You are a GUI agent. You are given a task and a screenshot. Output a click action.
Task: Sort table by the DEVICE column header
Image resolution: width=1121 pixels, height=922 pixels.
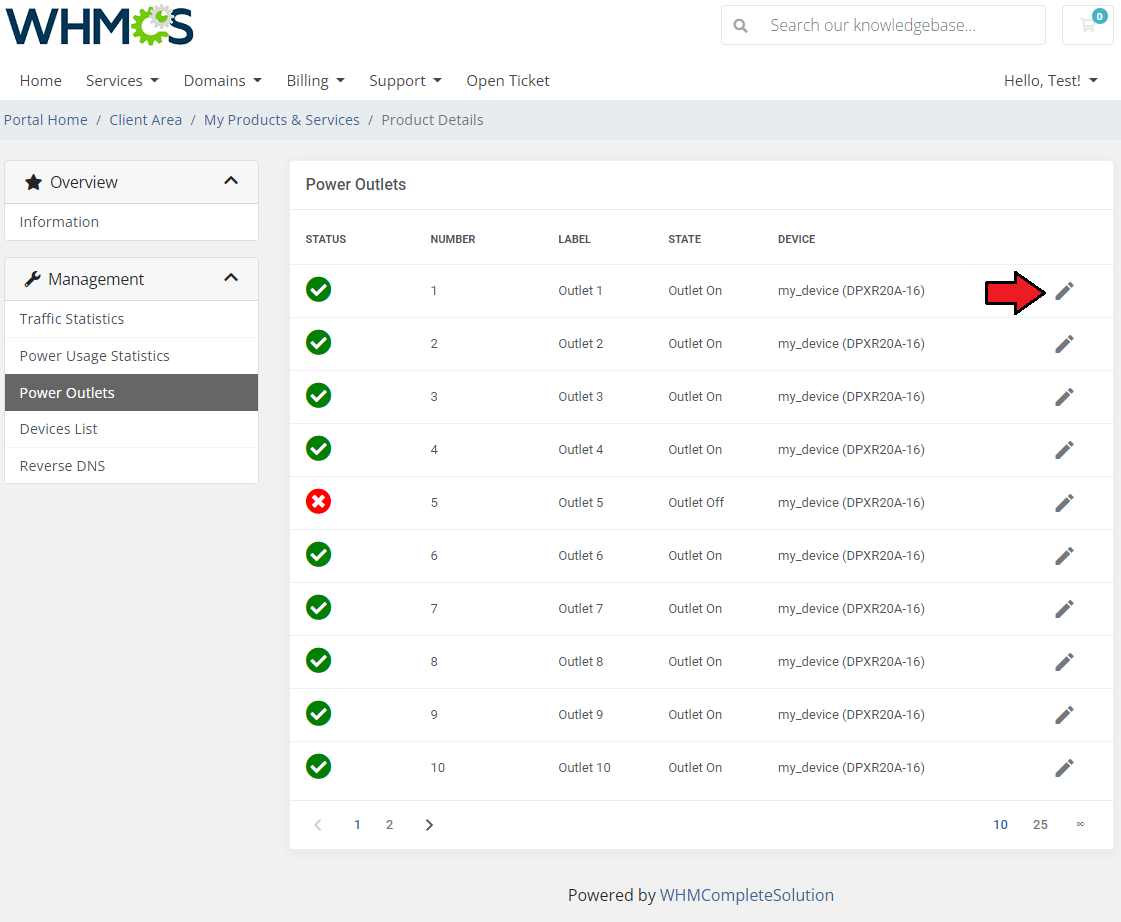[x=796, y=239]
